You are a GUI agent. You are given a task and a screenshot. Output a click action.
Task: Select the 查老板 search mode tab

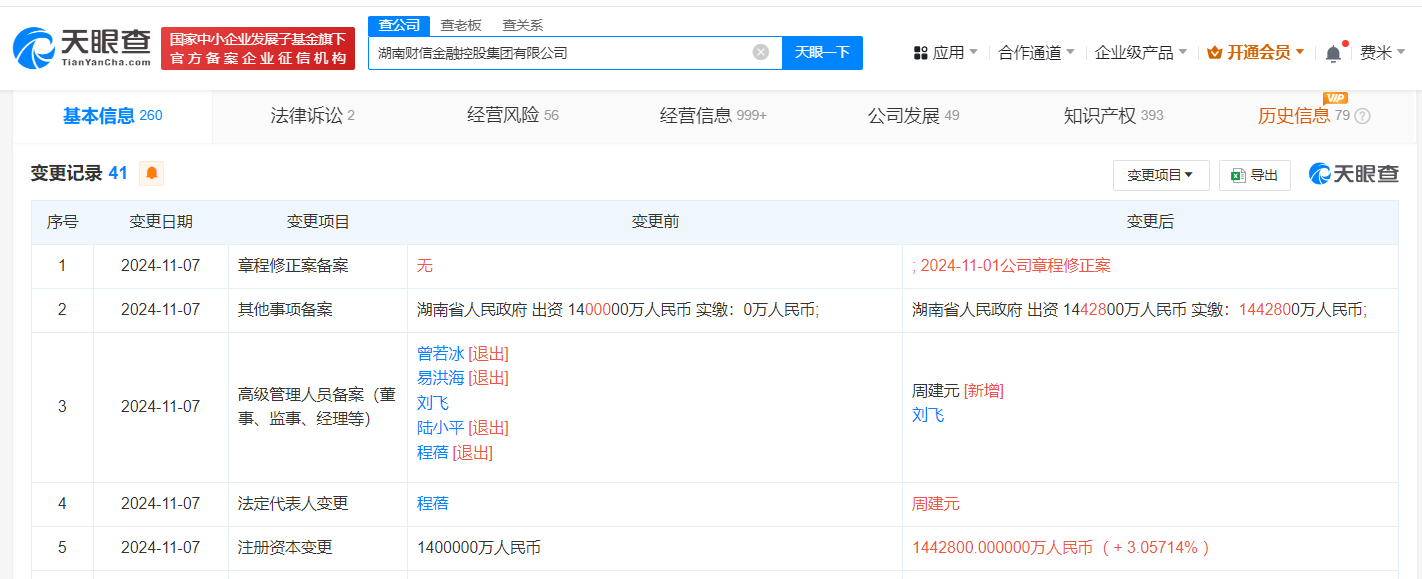point(461,25)
